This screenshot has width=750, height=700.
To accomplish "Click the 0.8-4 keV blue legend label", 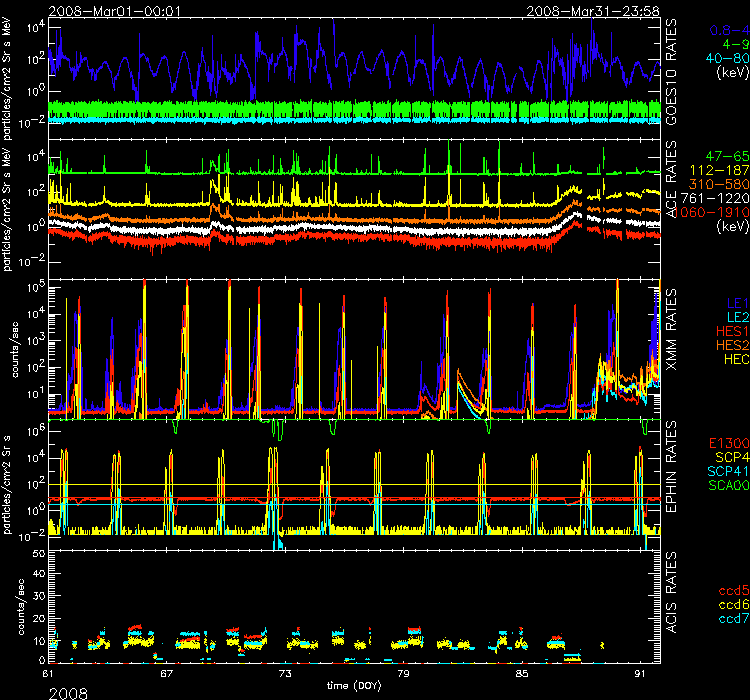I will (726, 31).
